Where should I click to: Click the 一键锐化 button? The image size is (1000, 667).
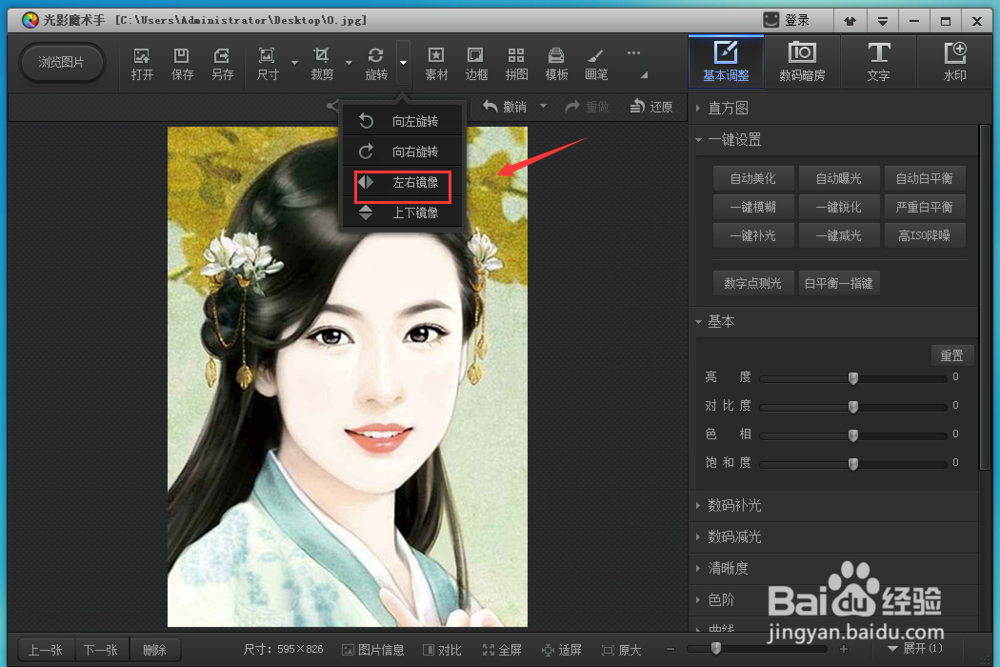839,207
